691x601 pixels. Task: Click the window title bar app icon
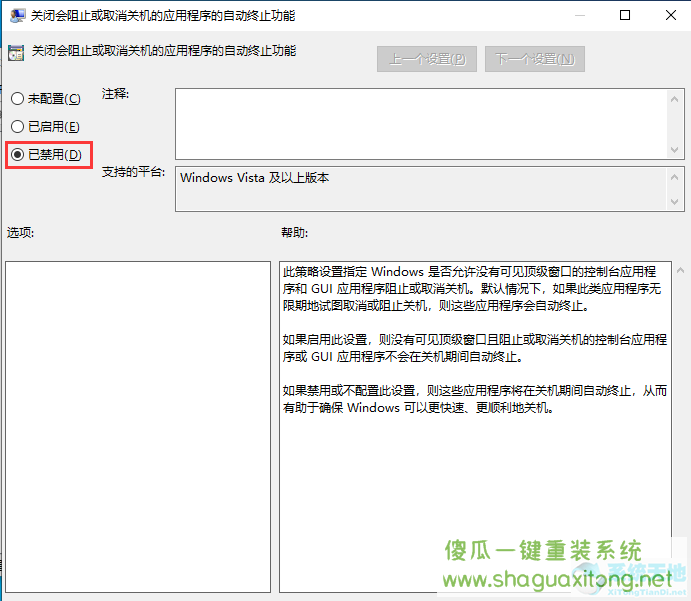[18, 16]
